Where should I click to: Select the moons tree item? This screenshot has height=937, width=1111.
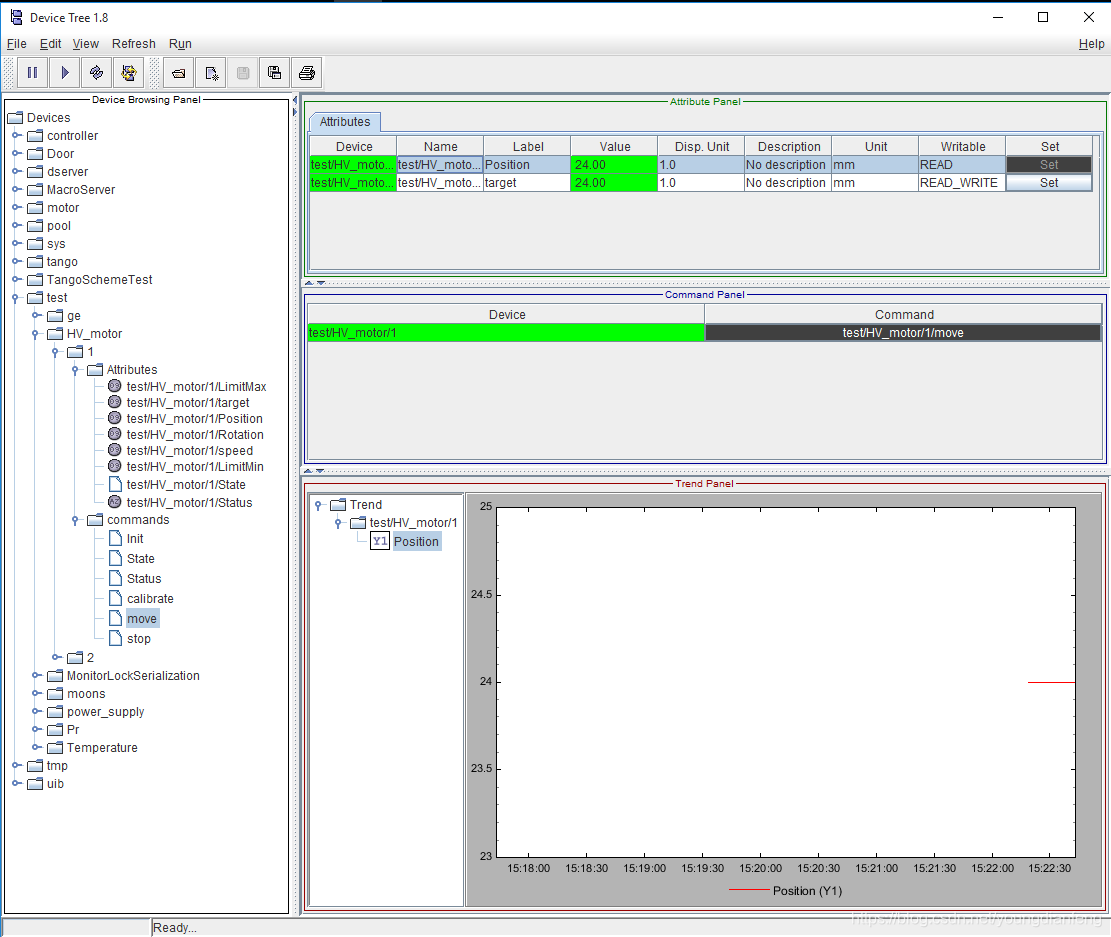pyautogui.click(x=86, y=694)
